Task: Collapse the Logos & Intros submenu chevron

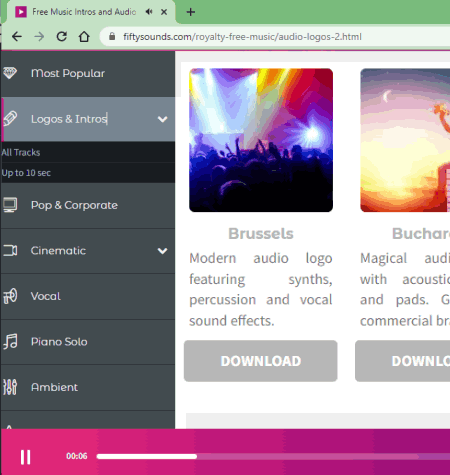Action: [x=162, y=119]
